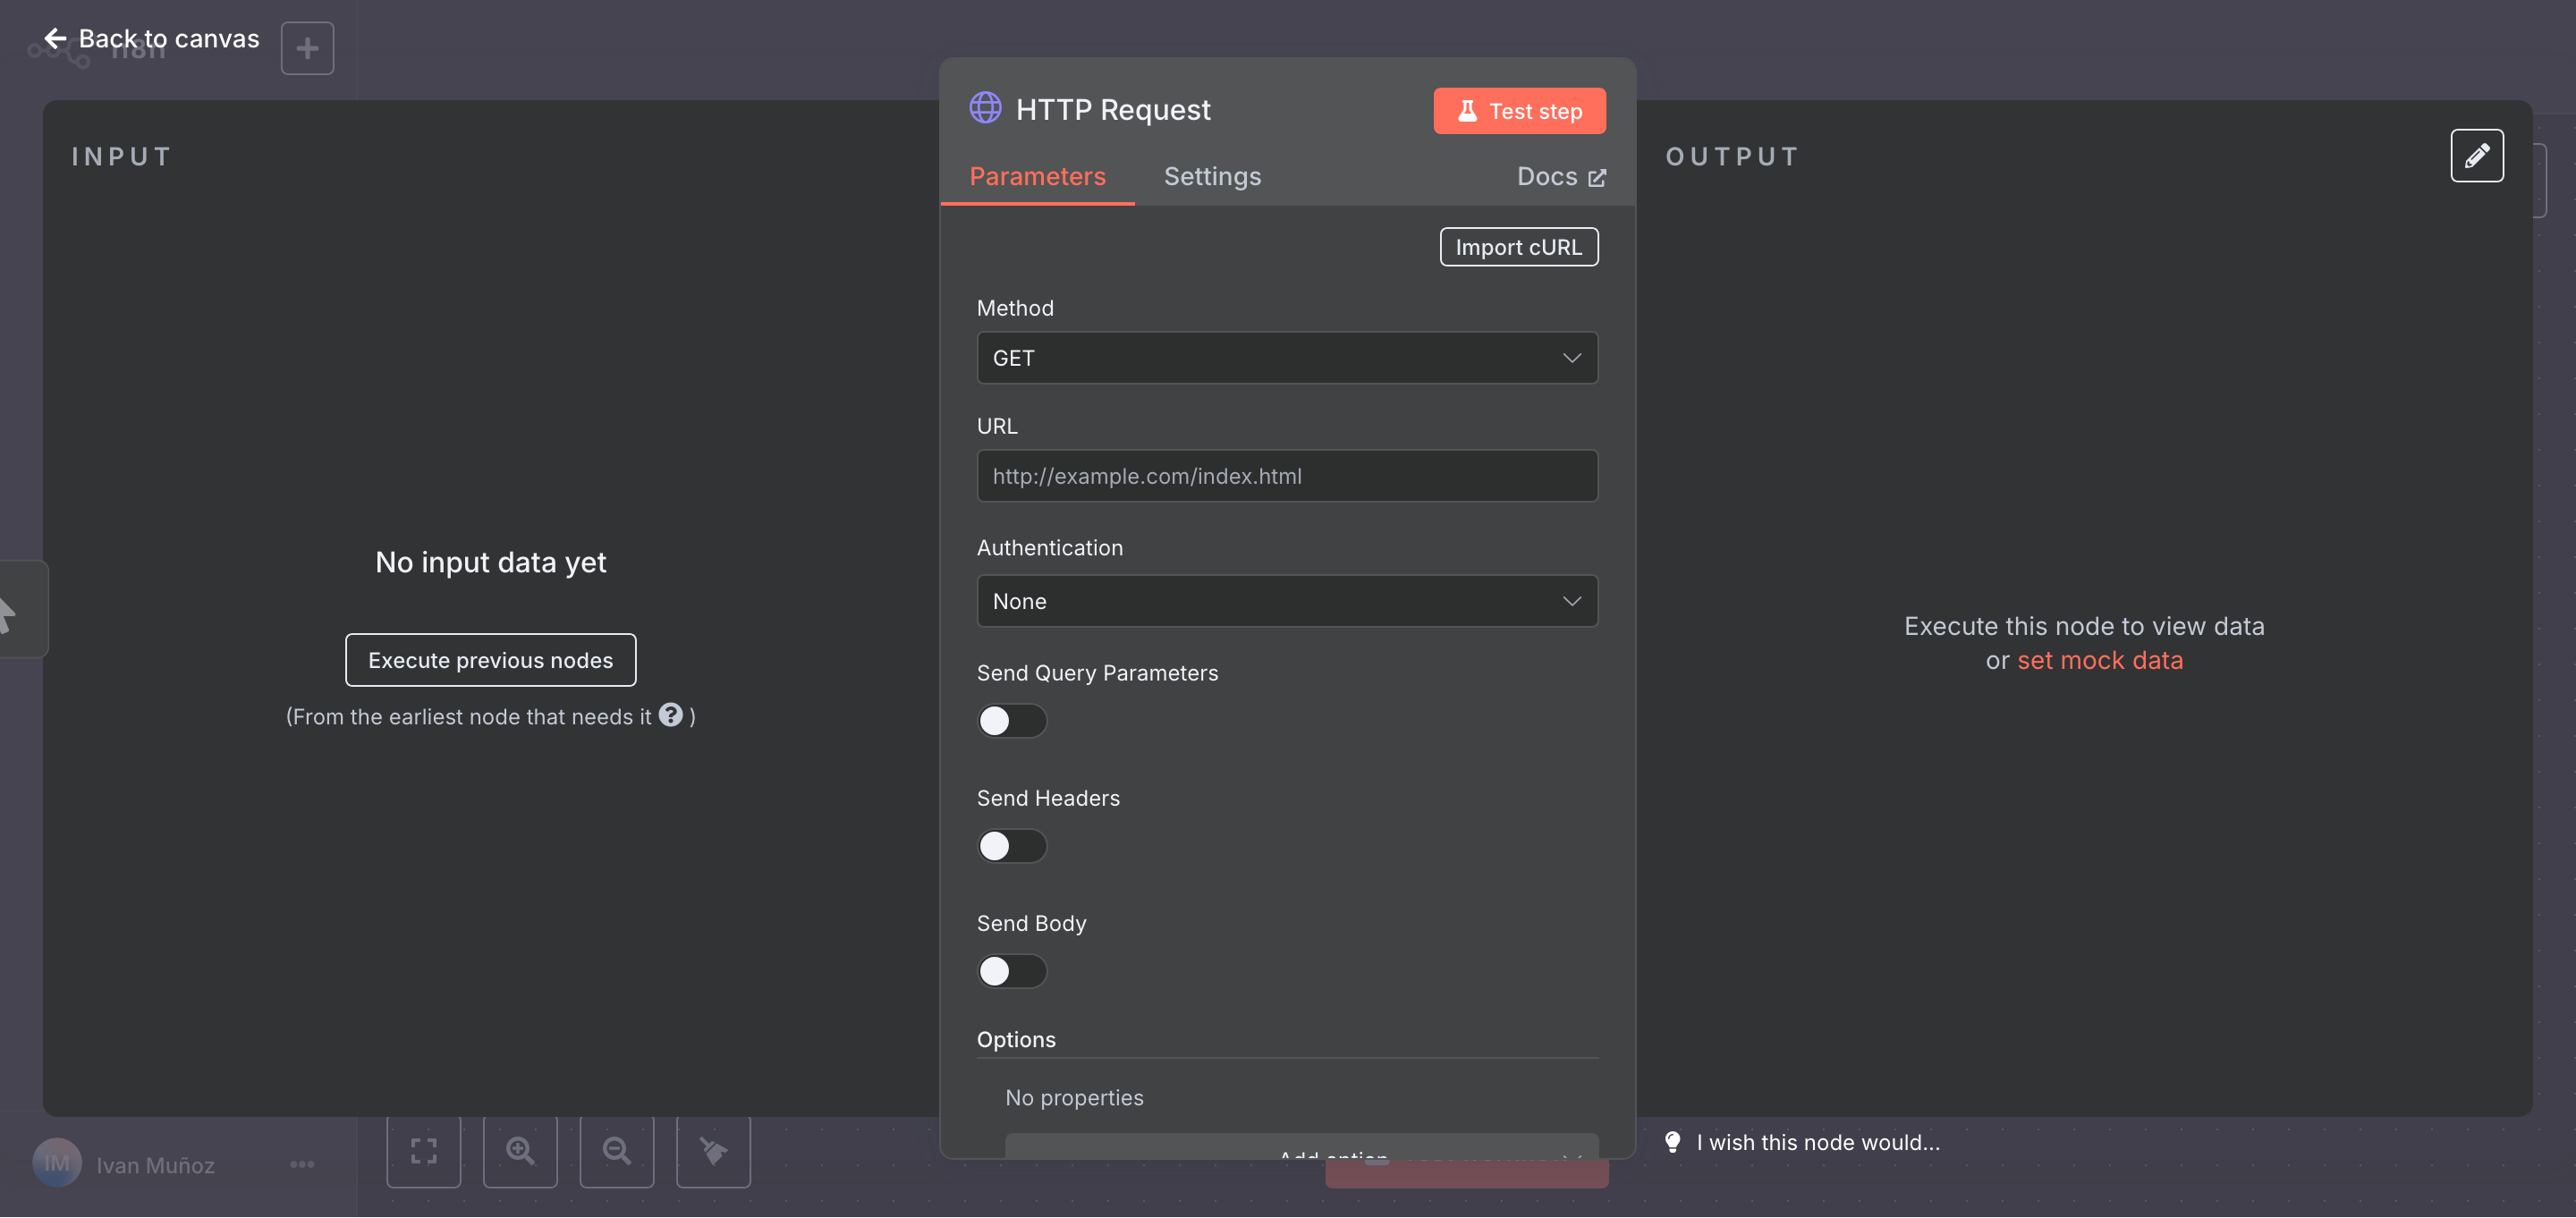Click into the URL input field
2576x1218 pixels.
coord(1286,476)
